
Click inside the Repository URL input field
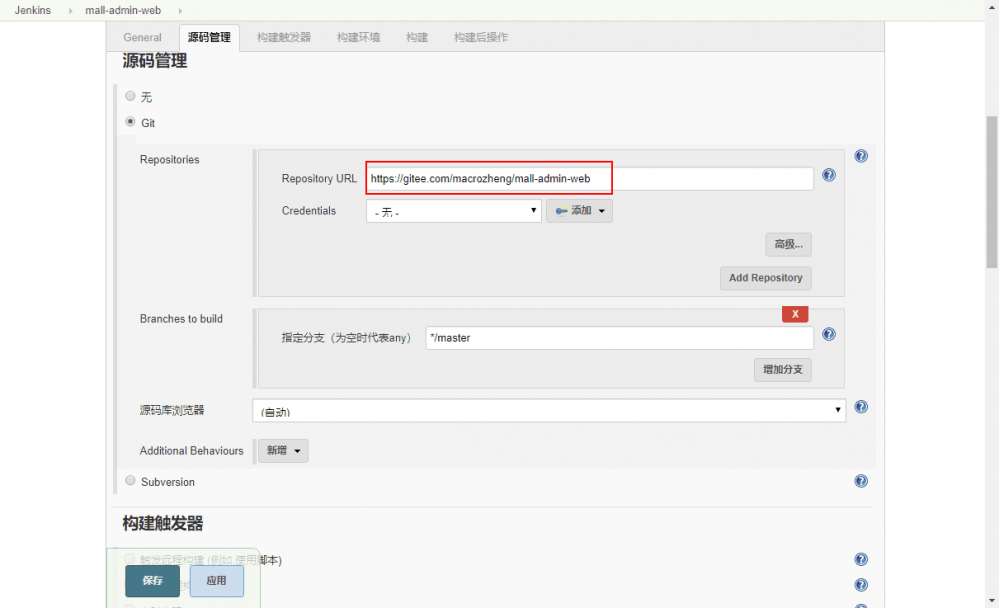[588, 178]
